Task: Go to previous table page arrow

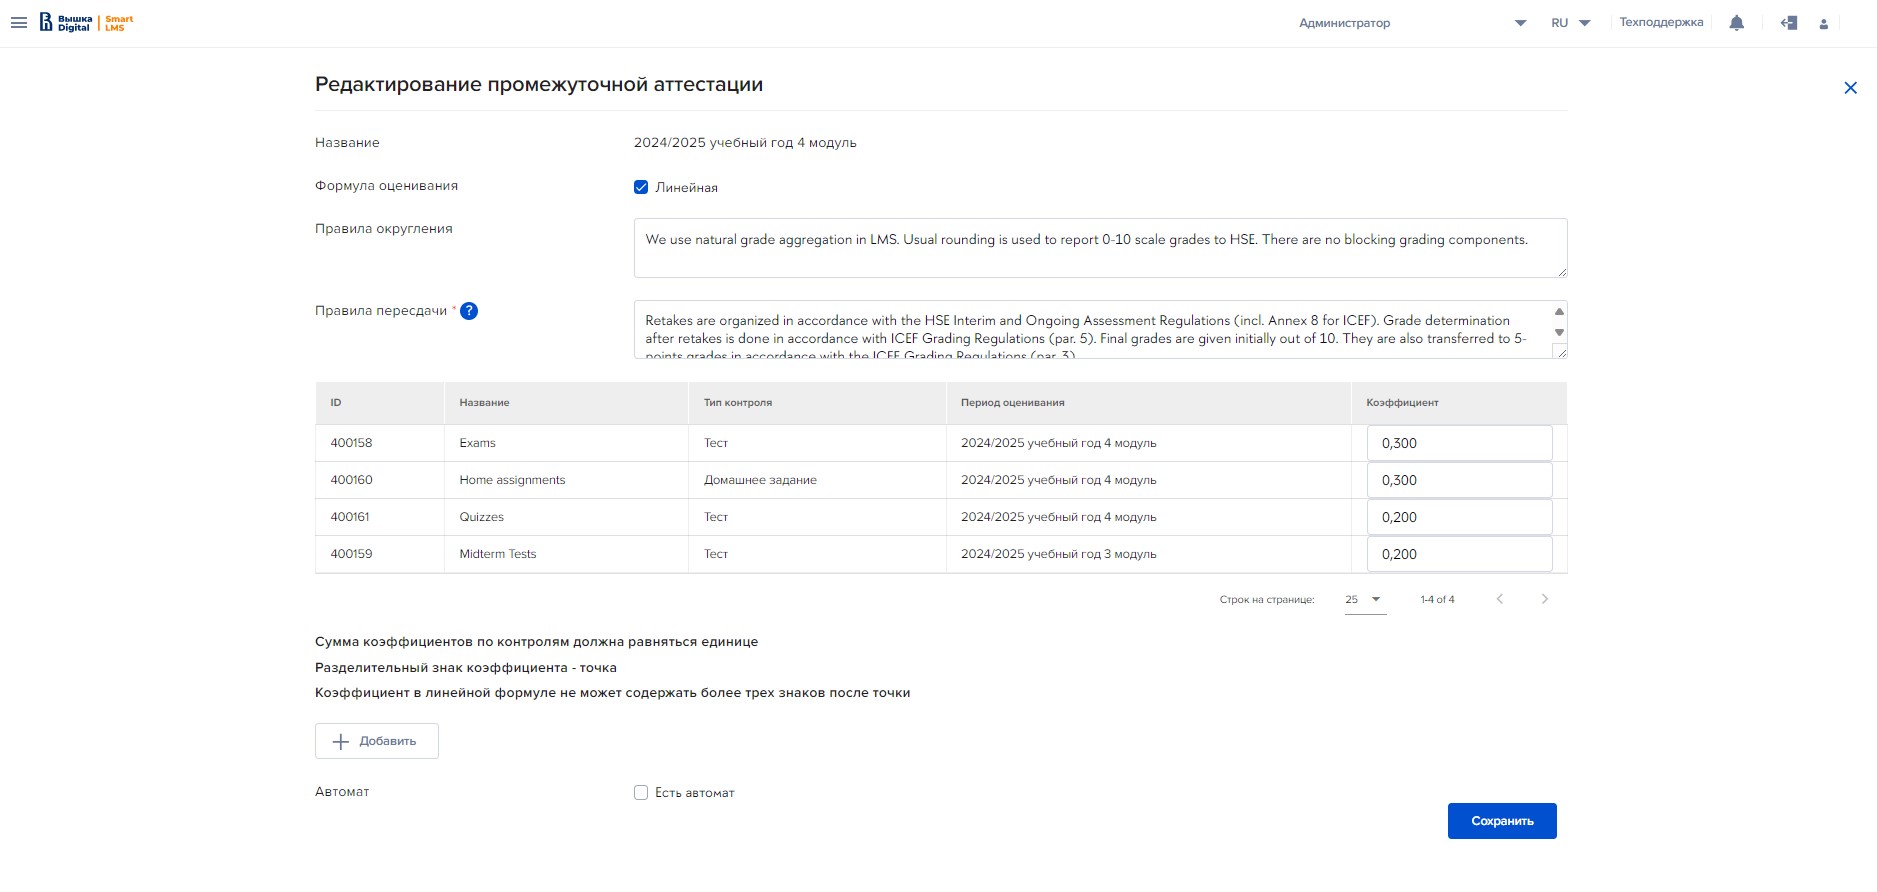Action: coord(1499,599)
